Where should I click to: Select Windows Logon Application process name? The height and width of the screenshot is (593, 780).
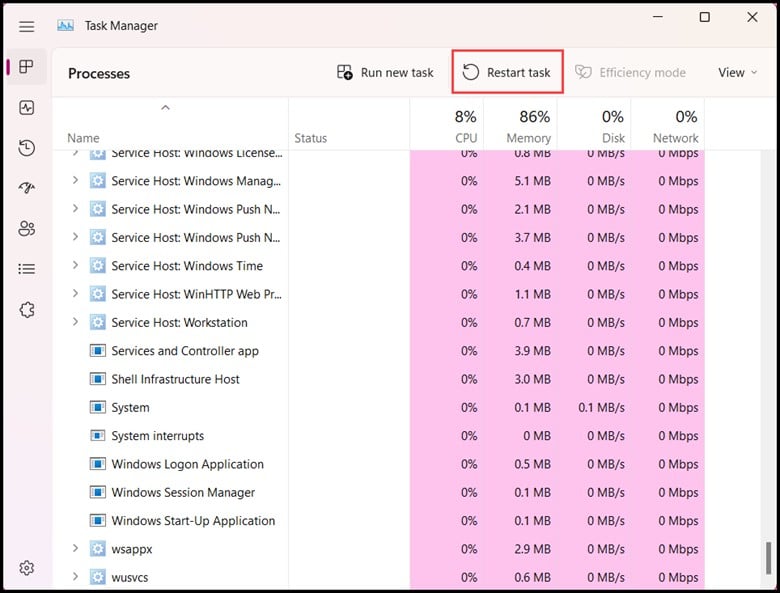tap(188, 464)
